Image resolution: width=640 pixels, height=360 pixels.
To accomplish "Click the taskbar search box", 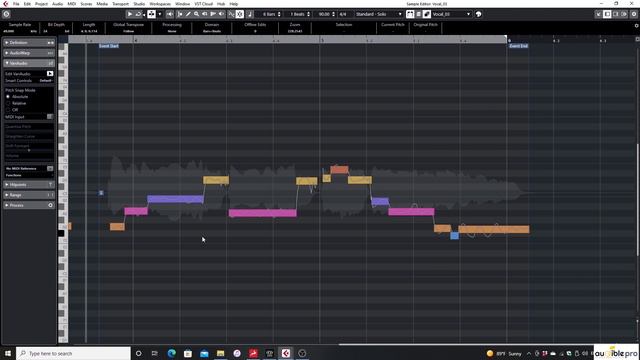I will [x=73, y=353].
